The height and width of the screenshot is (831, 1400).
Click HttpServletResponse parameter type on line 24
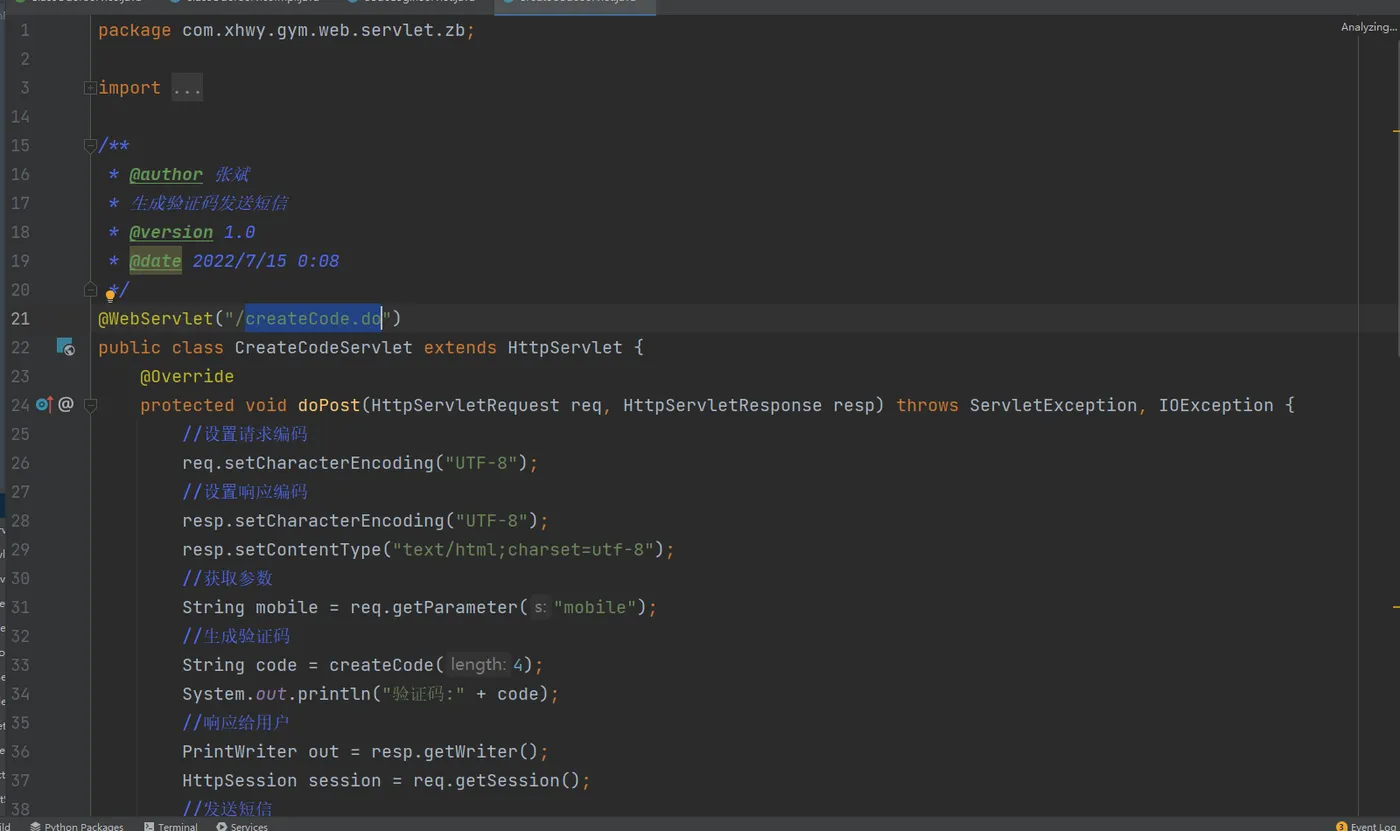[x=723, y=406]
